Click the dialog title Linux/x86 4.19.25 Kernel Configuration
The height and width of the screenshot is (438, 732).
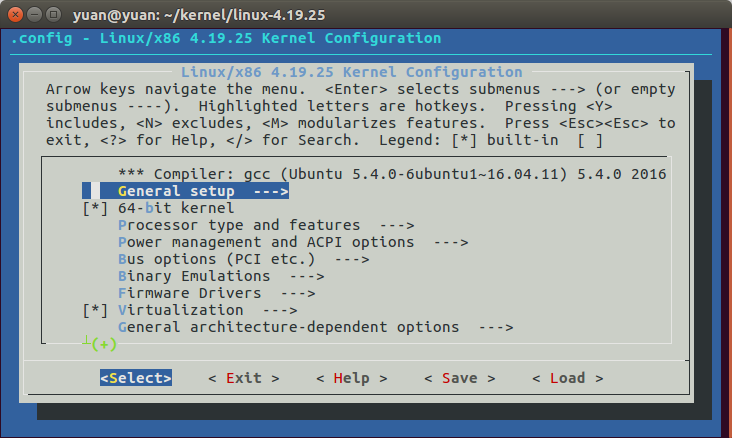(352, 72)
